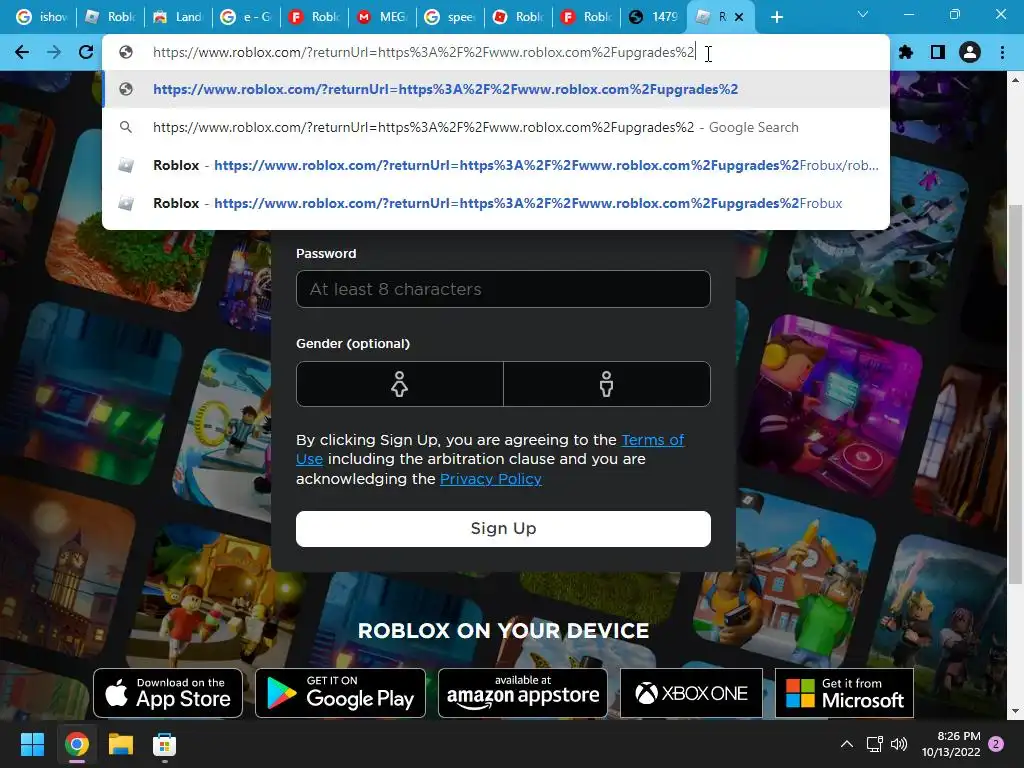Screen dimensions: 1024x768
Task: Click inside the address bar URL text
Action: pos(423,52)
